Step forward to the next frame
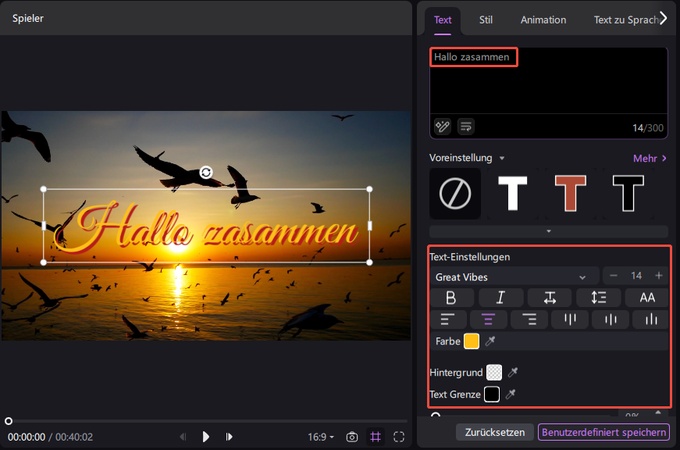The image size is (680, 450). (229, 437)
